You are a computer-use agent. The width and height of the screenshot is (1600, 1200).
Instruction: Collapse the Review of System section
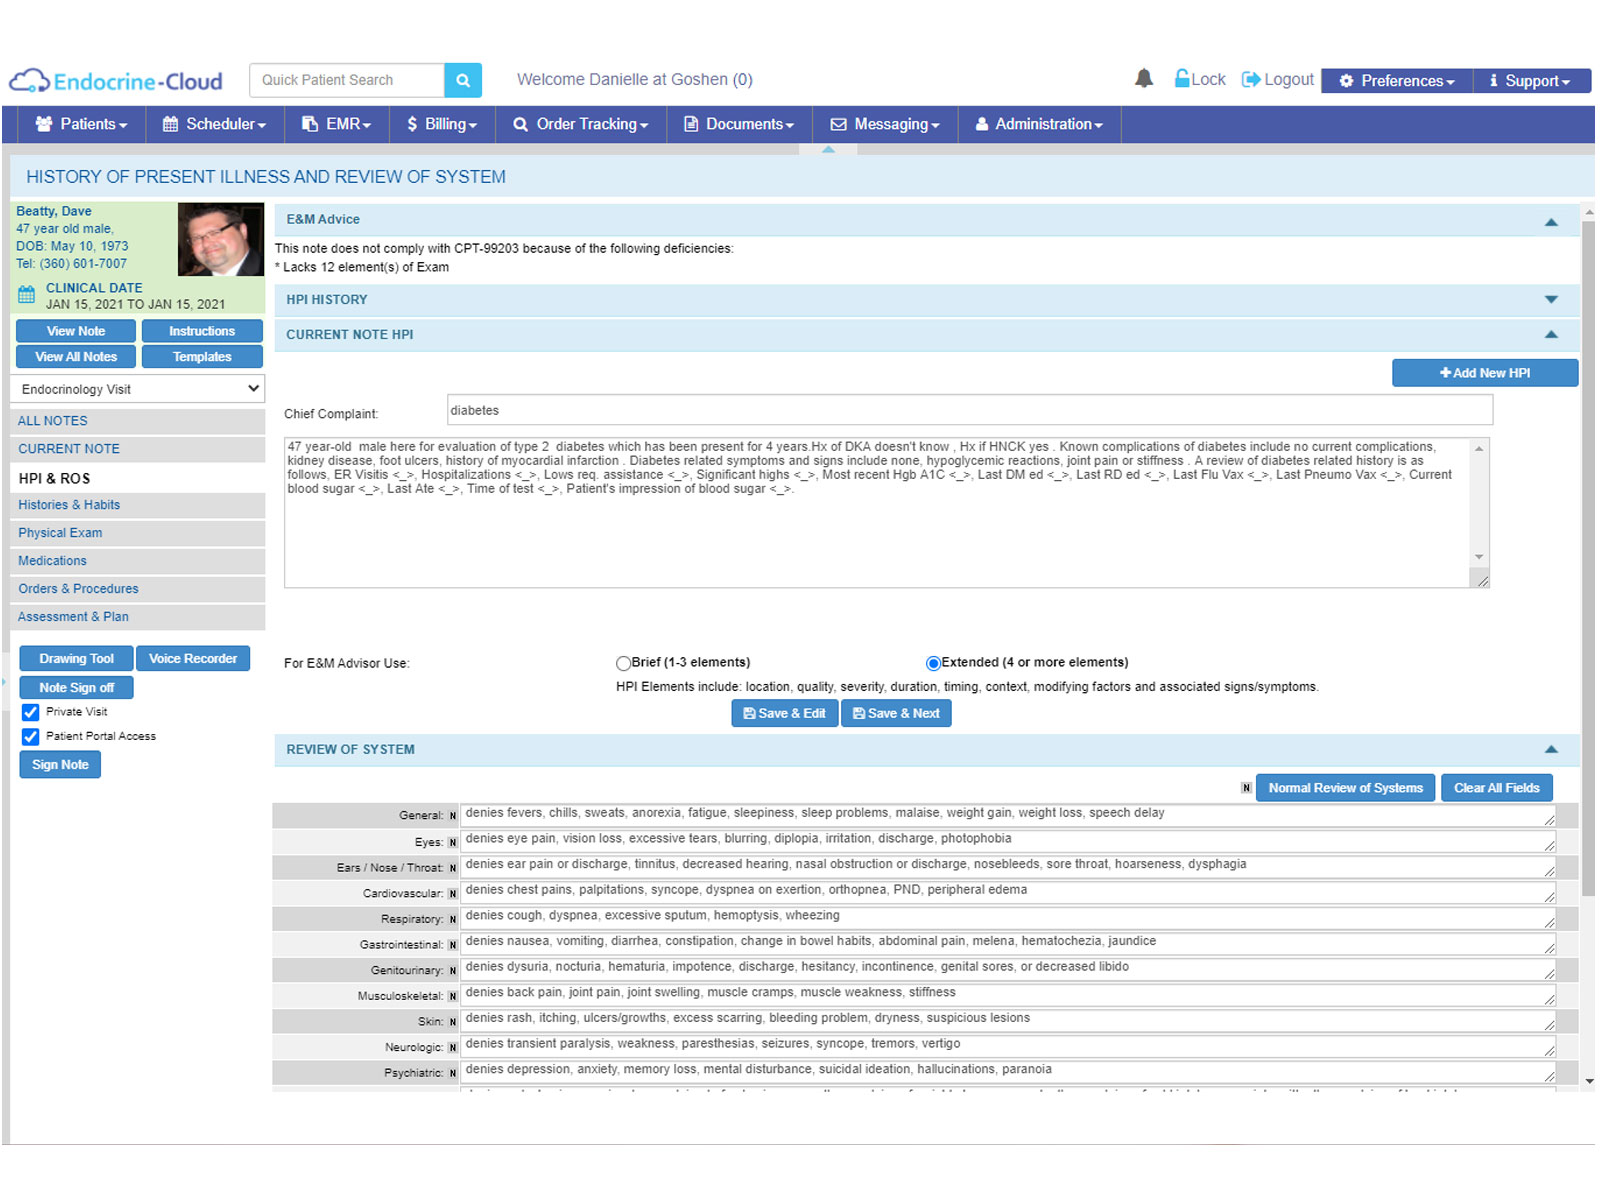pyautogui.click(x=1551, y=749)
